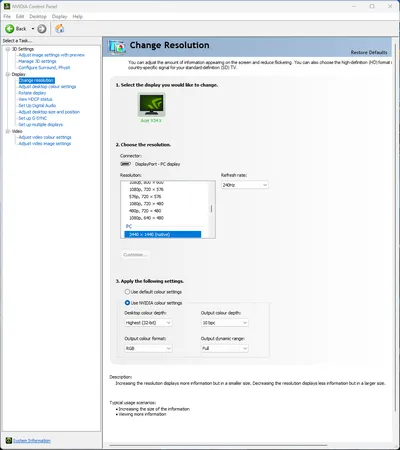The height and width of the screenshot is (450, 400).
Task: Open Adjust desktop size and position
Action: tap(49, 112)
